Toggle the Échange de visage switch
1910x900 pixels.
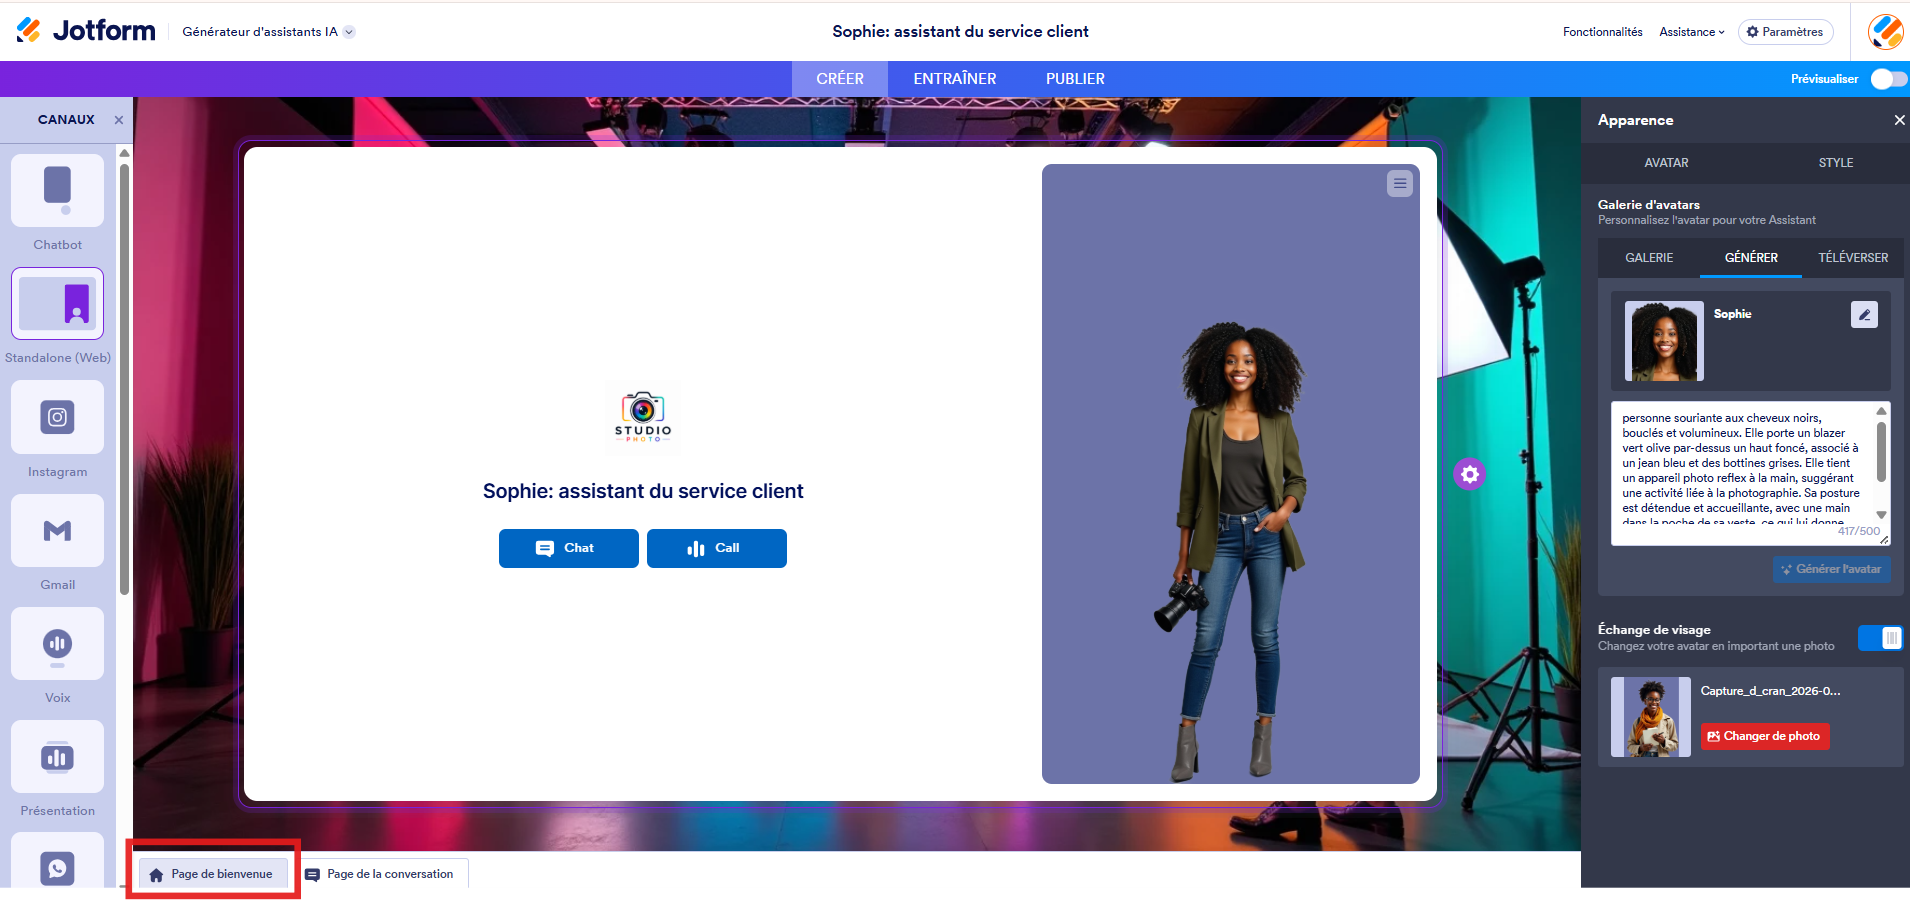pos(1880,638)
